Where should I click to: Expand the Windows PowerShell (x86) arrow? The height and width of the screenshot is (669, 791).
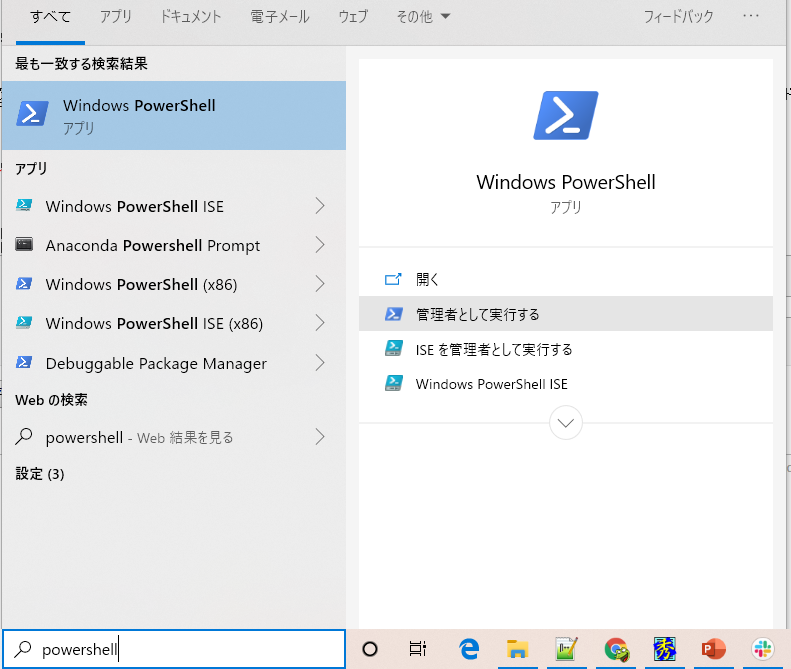coord(320,284)
